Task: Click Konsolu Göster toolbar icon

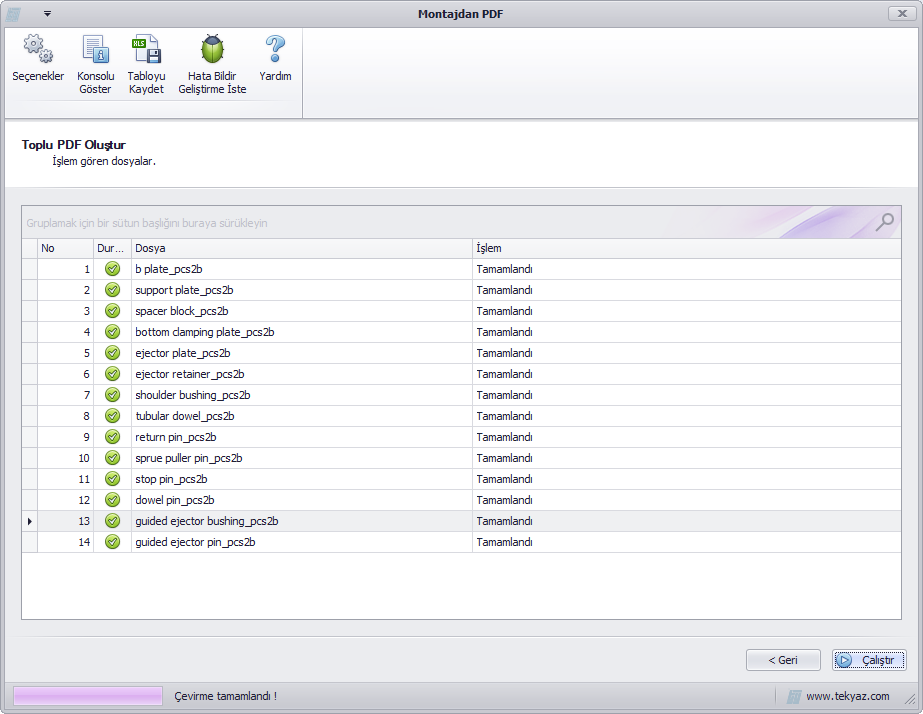Action: pyautogui.click(x=95, y=49)
